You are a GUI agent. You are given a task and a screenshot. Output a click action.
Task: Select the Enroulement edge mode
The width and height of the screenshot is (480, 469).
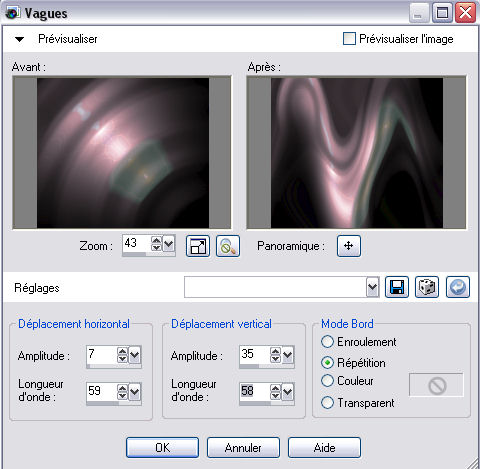[327, 342]
